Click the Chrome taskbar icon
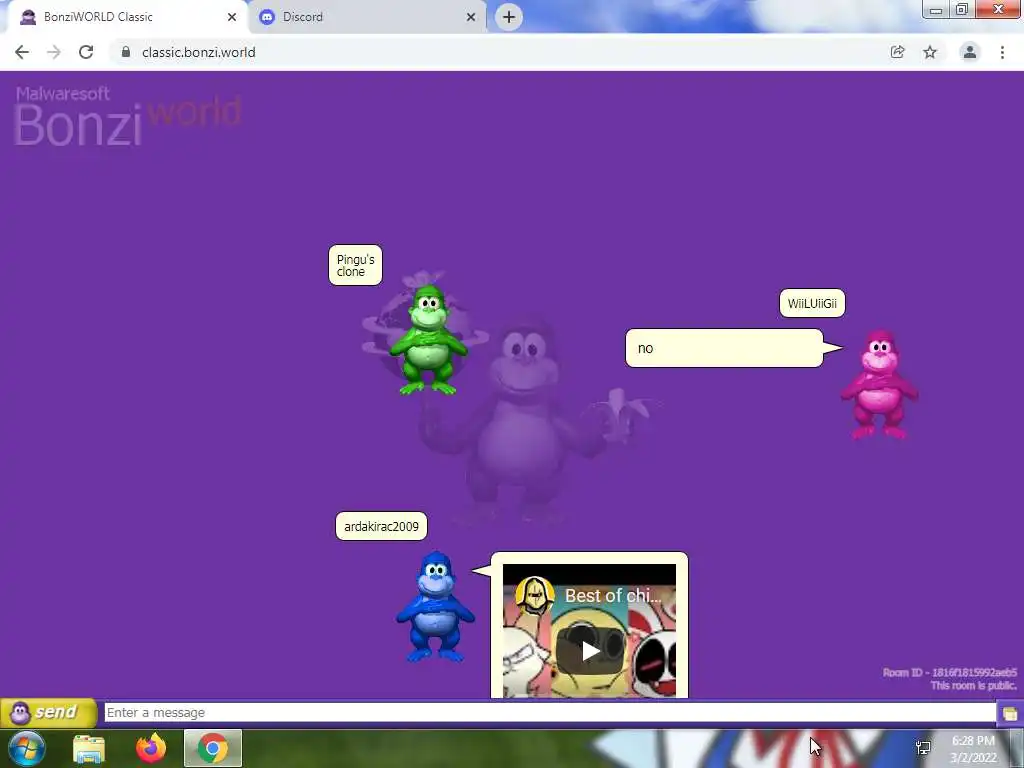 [213, 748]
